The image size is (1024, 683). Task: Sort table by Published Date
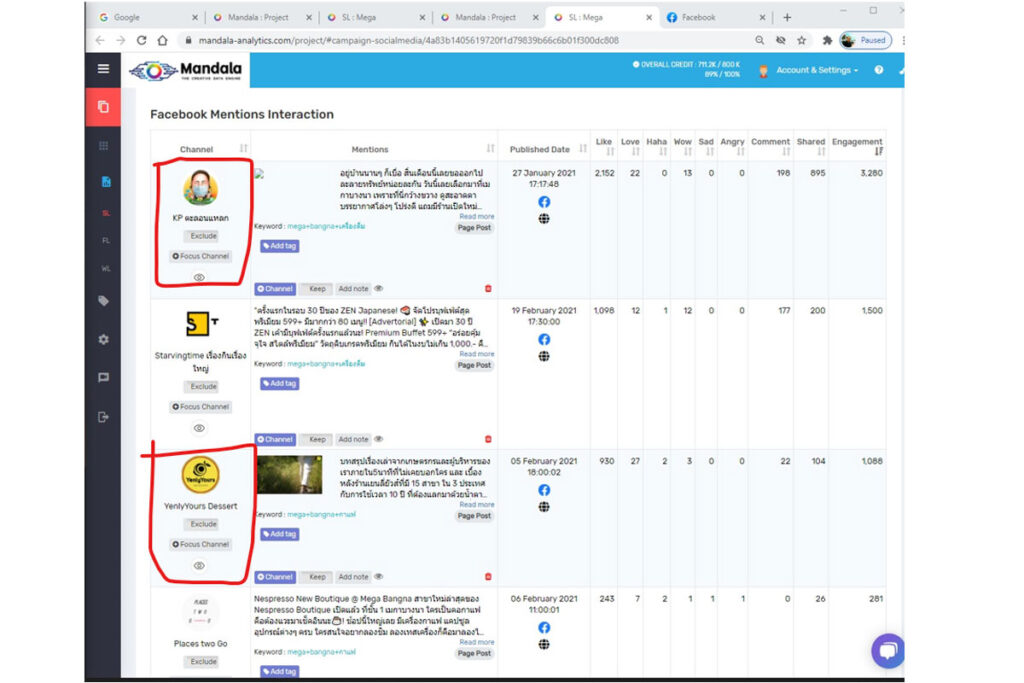583,149
